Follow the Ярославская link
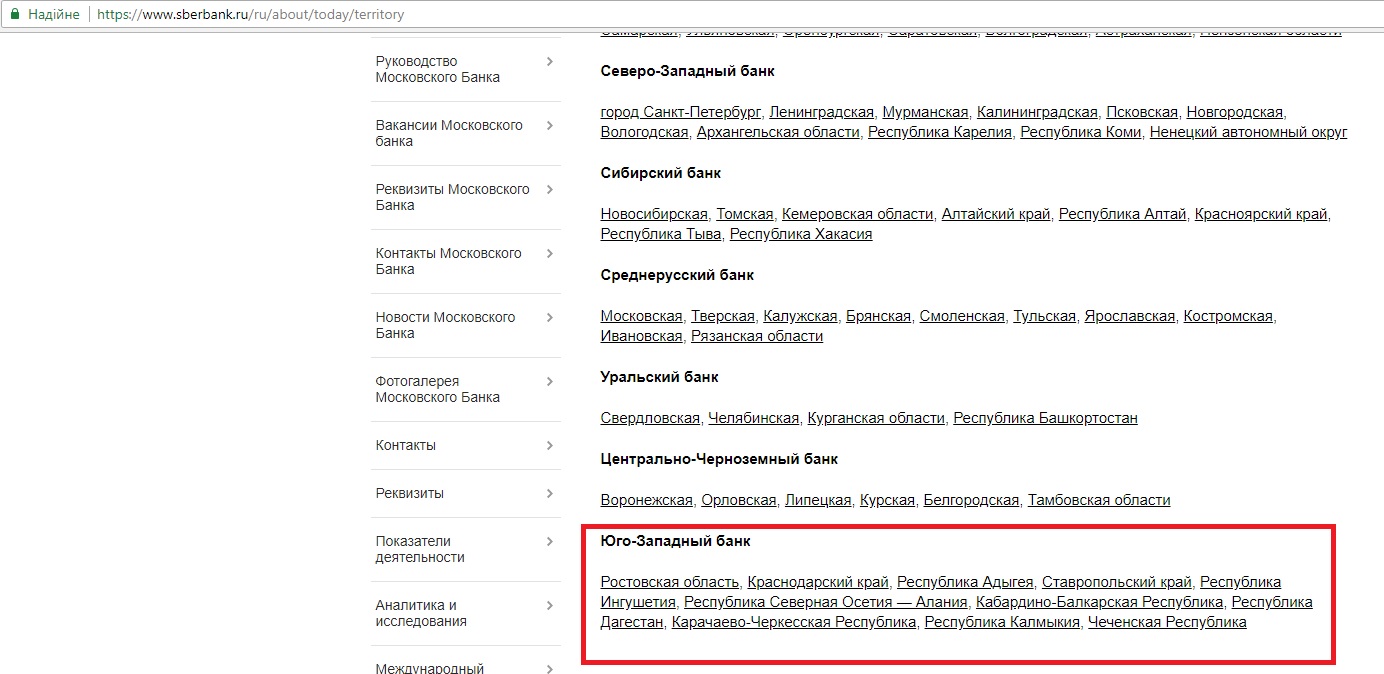 point(1130,316)
